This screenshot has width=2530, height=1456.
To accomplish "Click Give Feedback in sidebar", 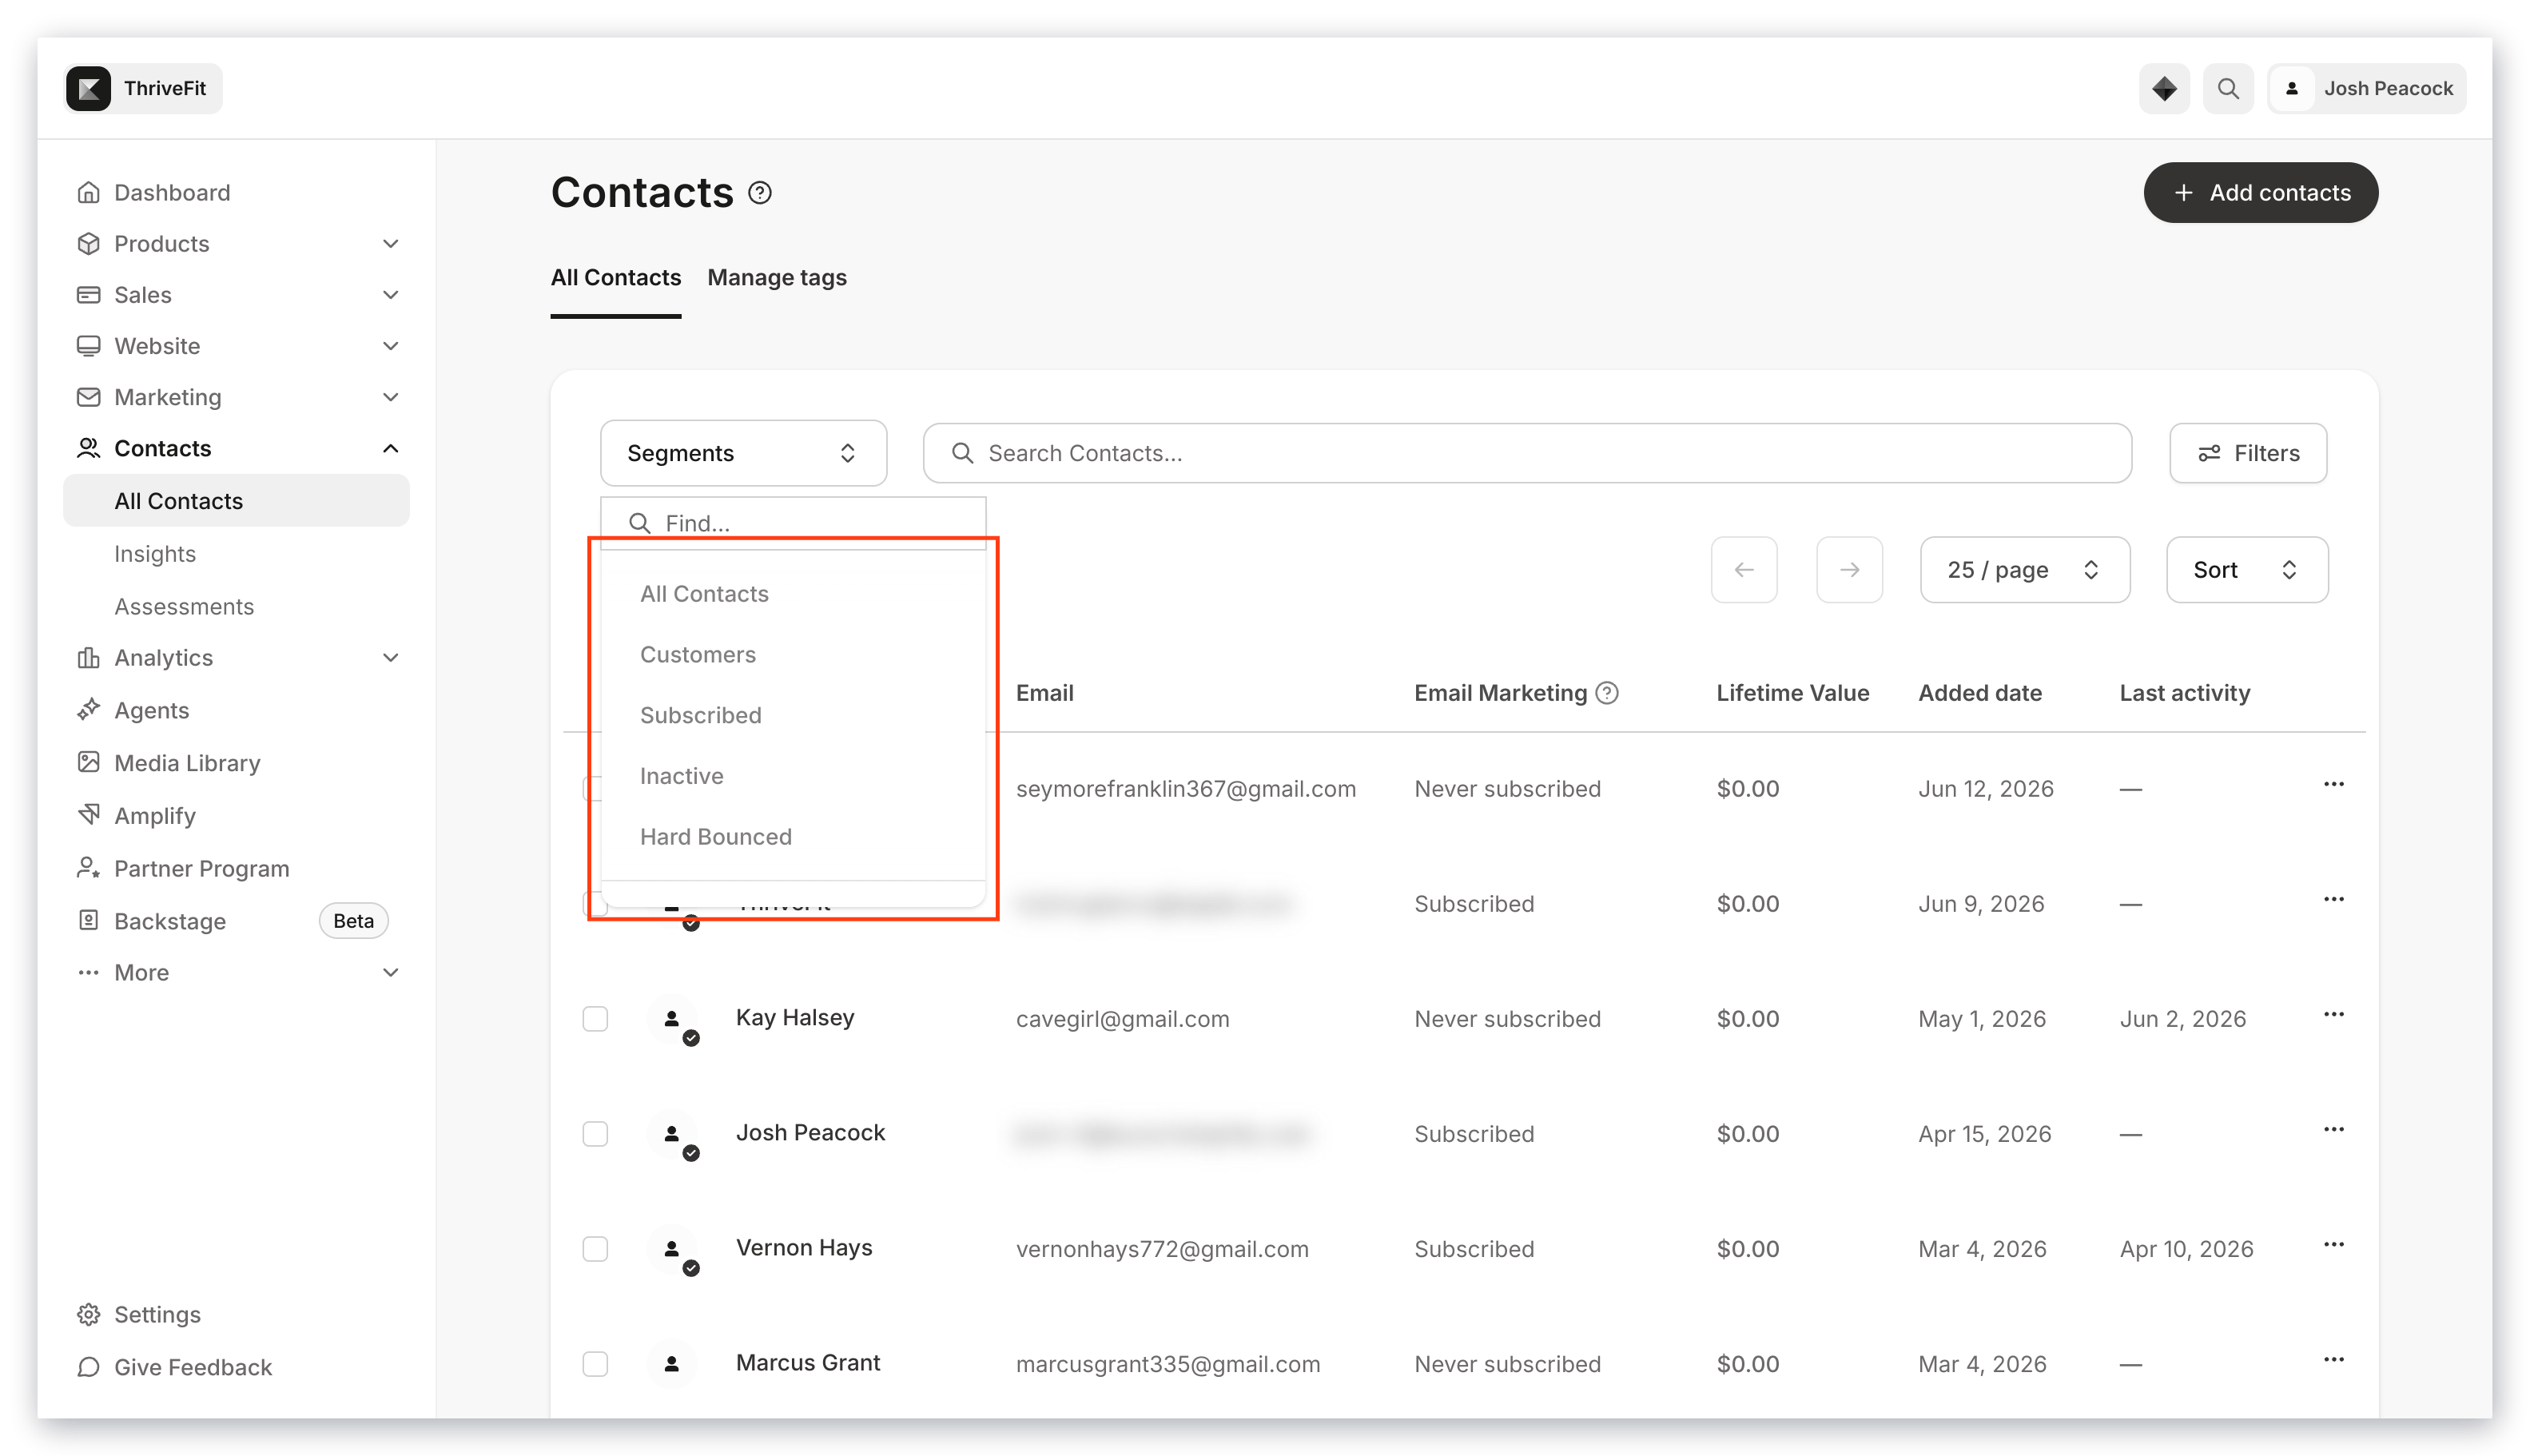I will point(192,1367).
